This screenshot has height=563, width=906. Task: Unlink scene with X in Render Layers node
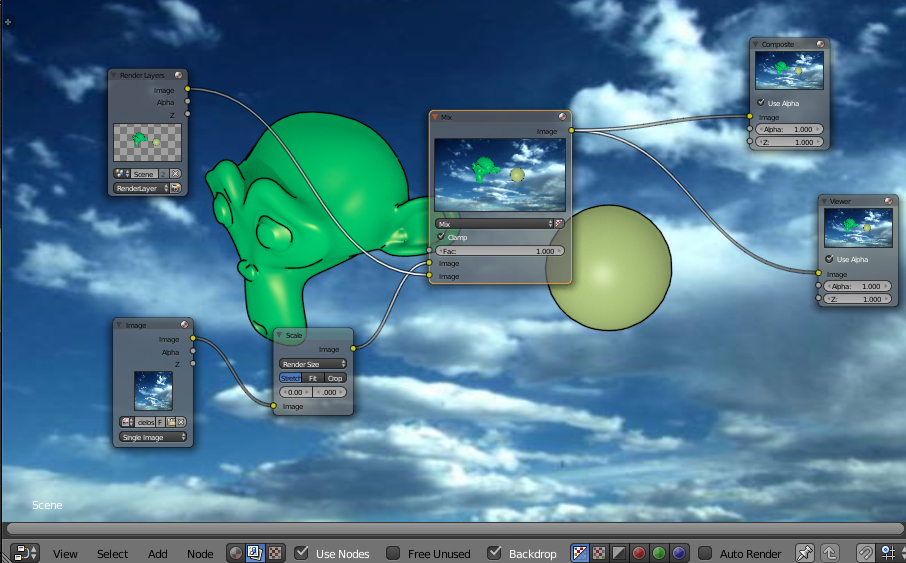tap(176, 173)
